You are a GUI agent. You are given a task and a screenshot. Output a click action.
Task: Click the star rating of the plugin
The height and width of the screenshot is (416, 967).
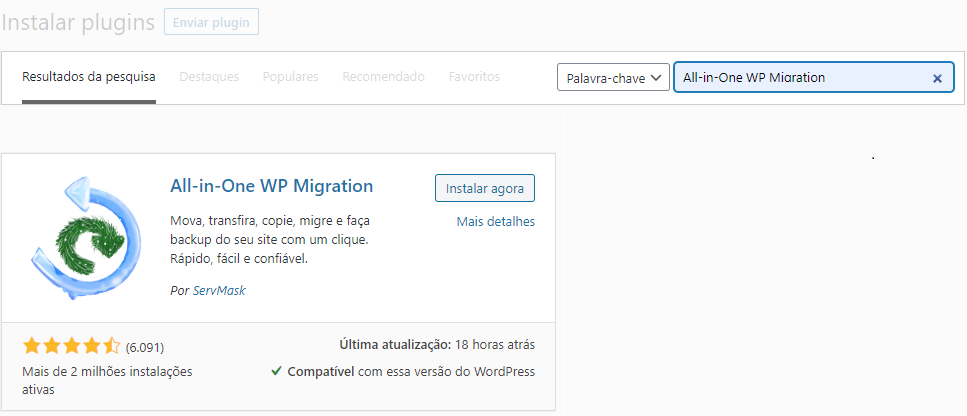tap(72, 346)
